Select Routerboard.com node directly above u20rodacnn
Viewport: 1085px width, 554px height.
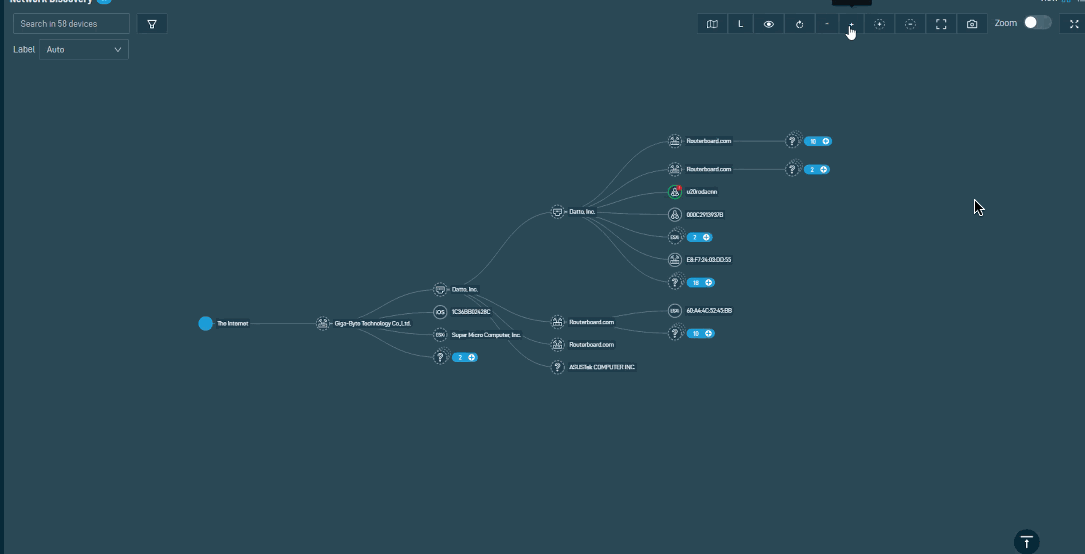(x=675, y=169)
